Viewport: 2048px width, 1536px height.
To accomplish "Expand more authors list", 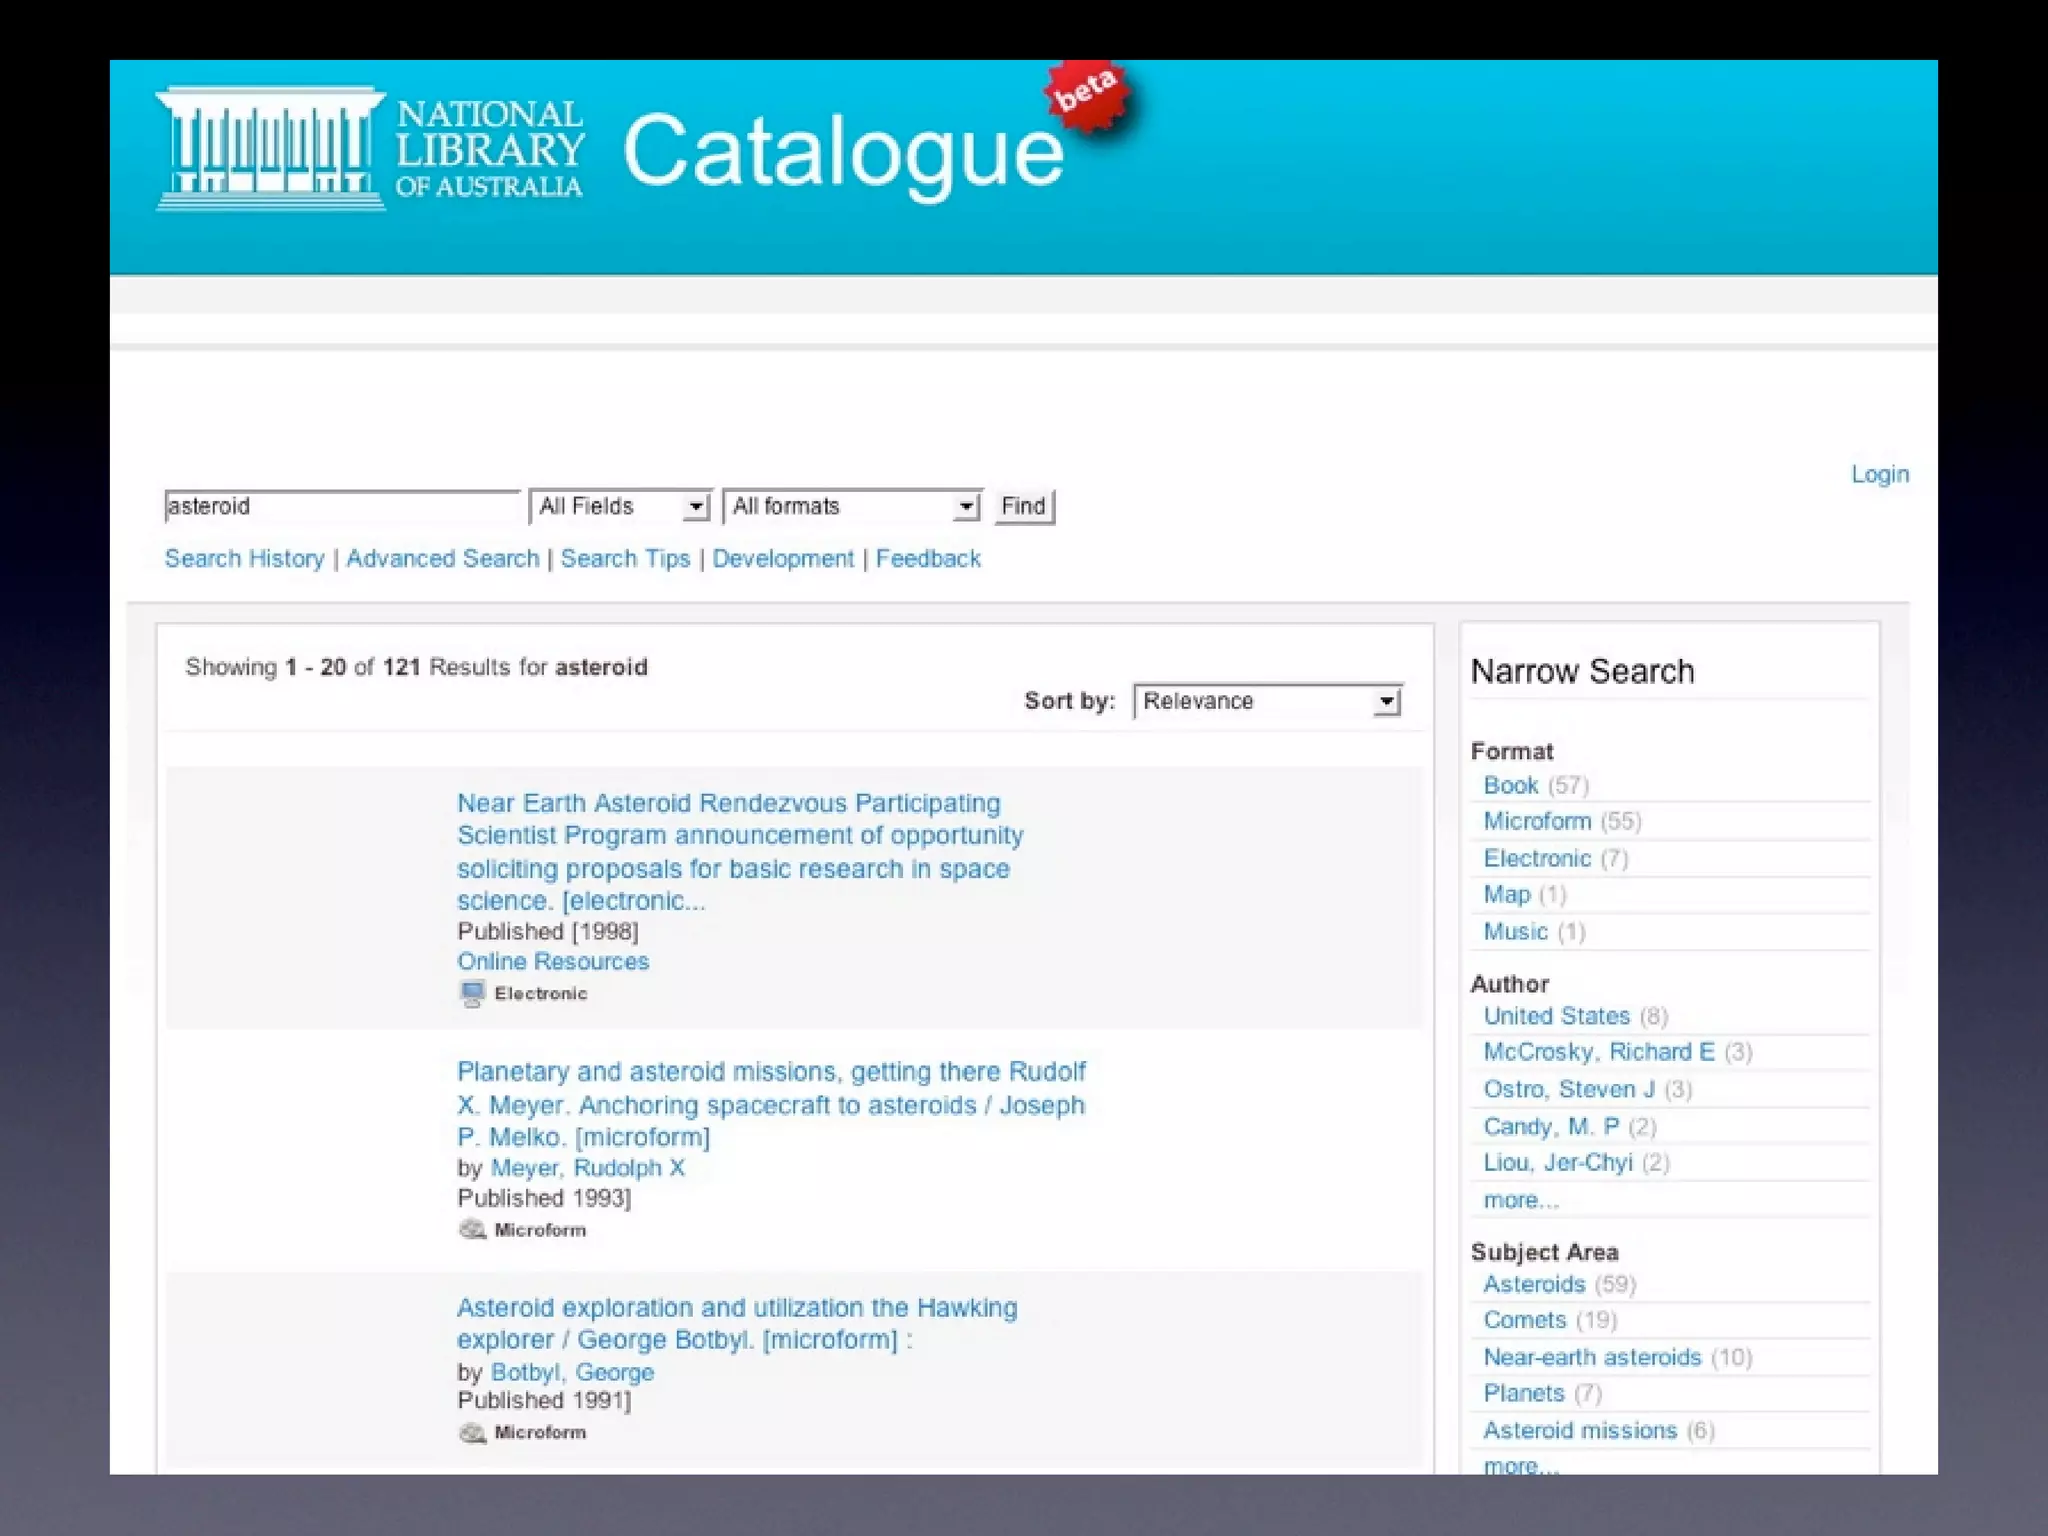I will point(1521,1200).
